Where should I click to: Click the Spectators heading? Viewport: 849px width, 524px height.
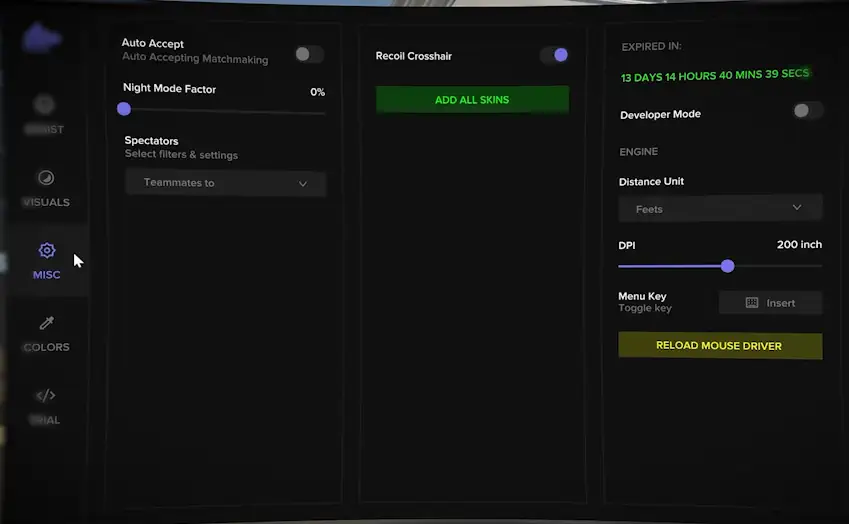(151, 140)
